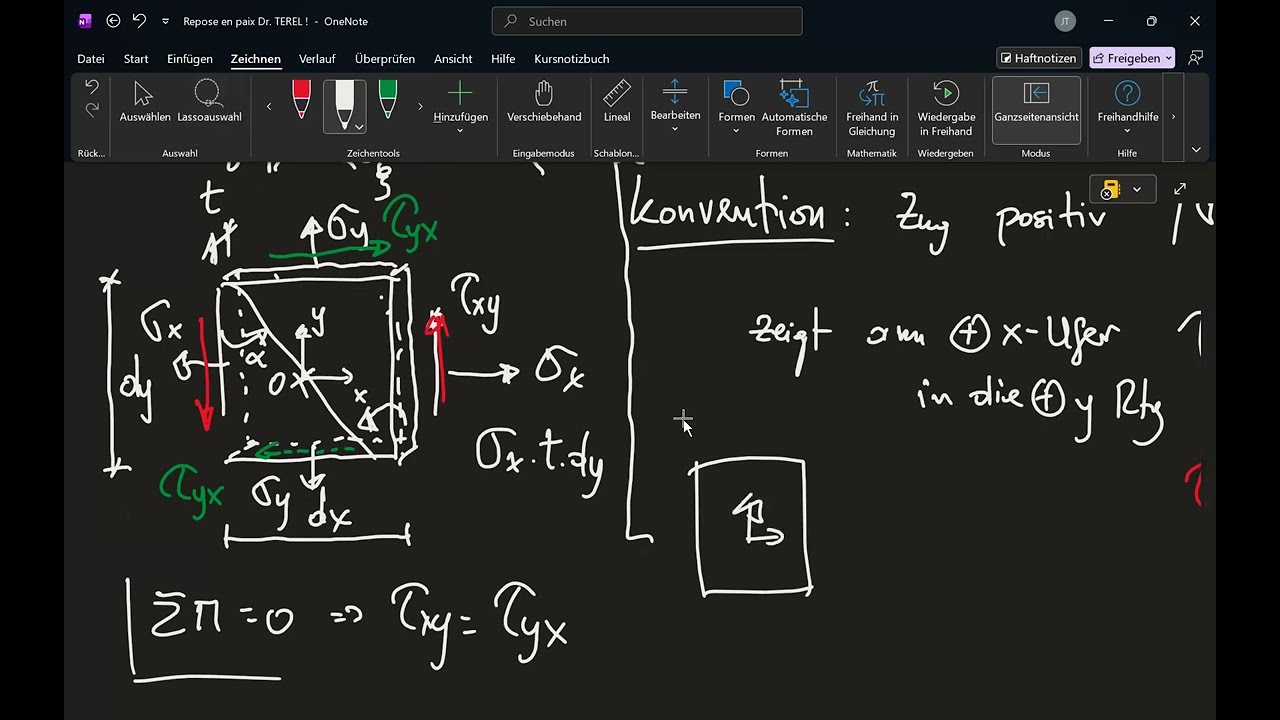Open ribbon display options chevron
This screenshot has width=1280, height=720.
pyautogui.click(x=1196, y=150)
